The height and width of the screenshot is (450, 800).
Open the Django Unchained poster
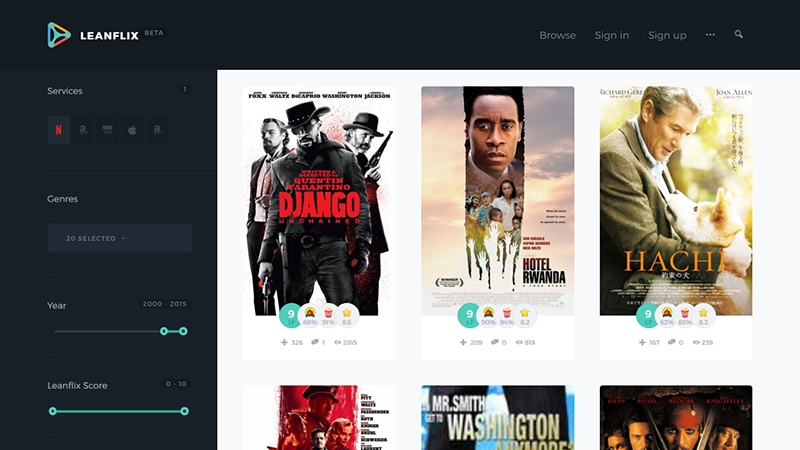coord(319,201)
